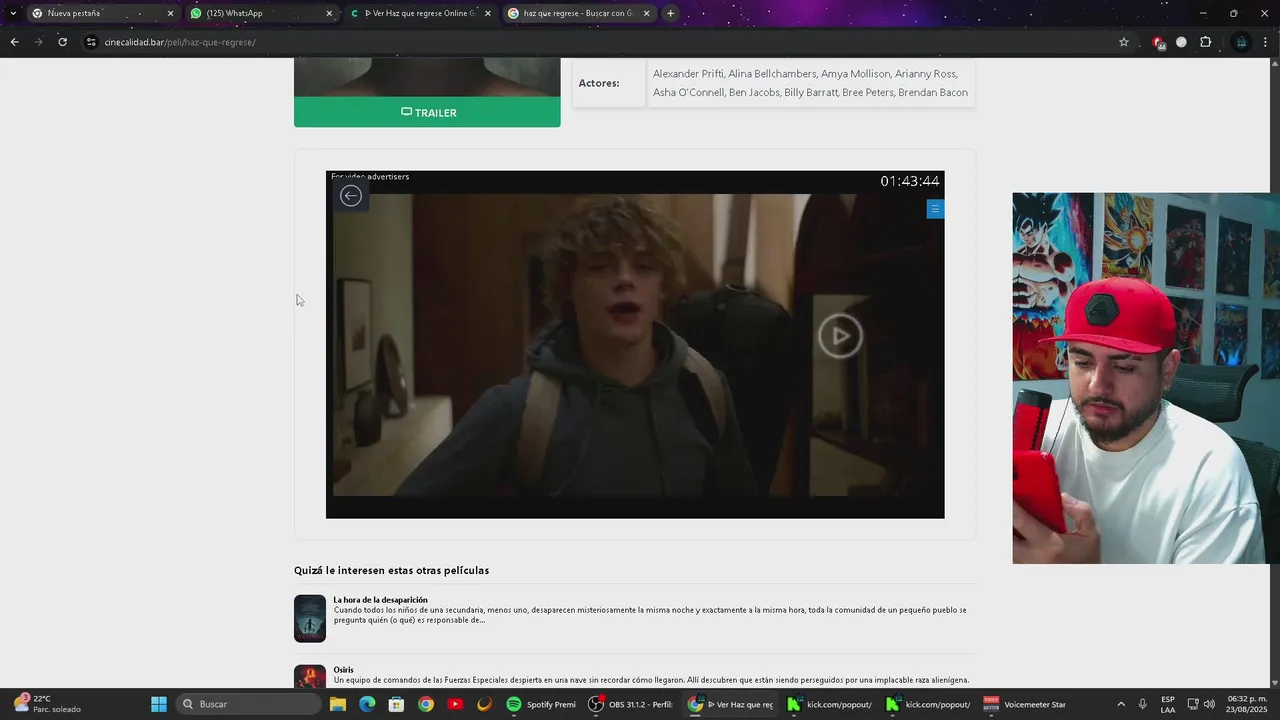Change the ESP LAA keyboard language
The height and width of the screenshot is (720, 1280).
coord(1168,704)
